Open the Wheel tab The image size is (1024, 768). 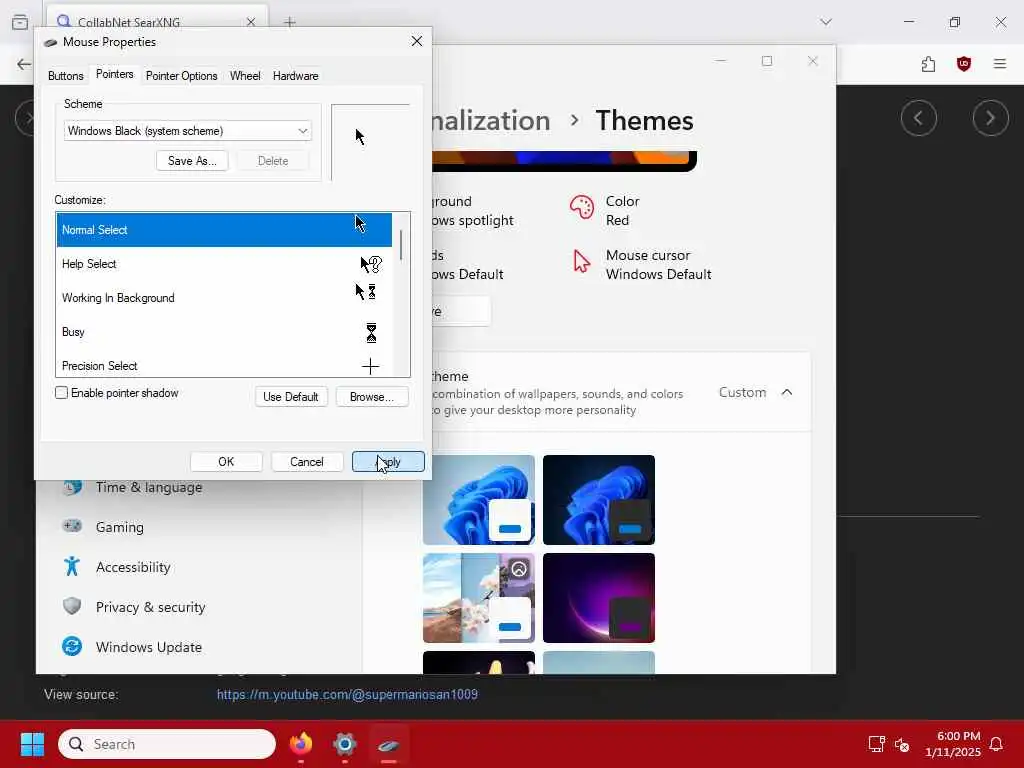(245, 76)
